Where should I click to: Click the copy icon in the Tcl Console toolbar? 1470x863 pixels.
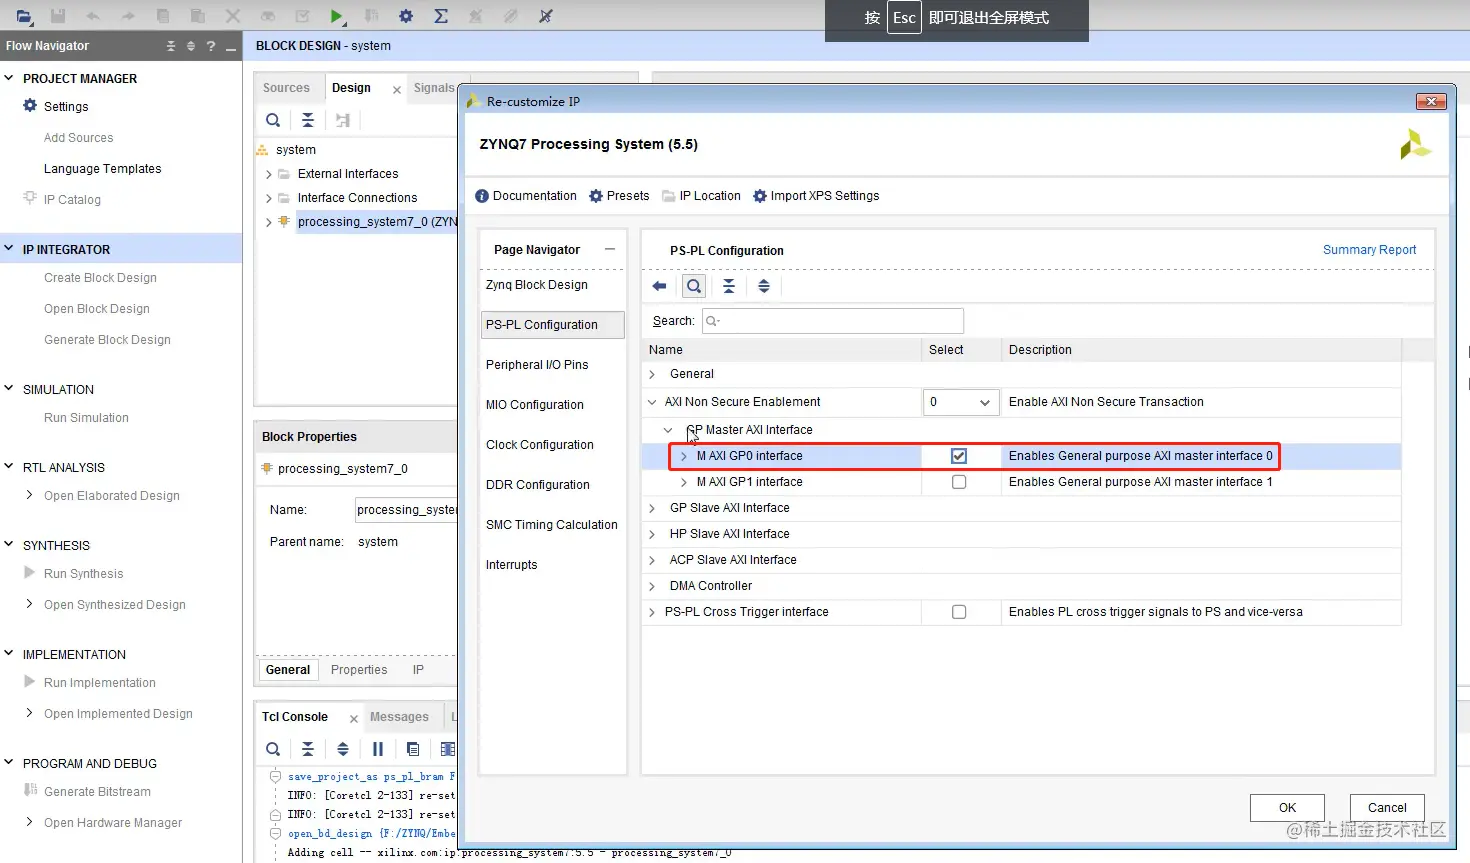[413, 749]
